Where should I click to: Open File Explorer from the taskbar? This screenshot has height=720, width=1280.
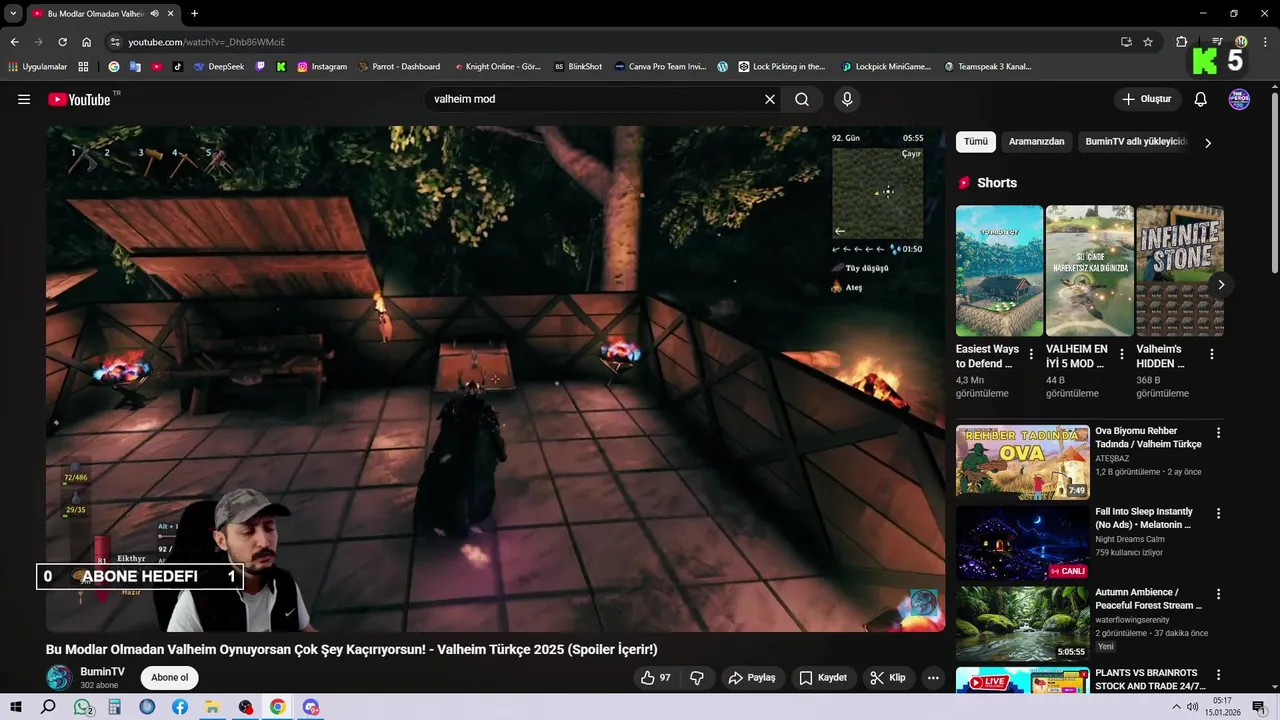[212, 707]
